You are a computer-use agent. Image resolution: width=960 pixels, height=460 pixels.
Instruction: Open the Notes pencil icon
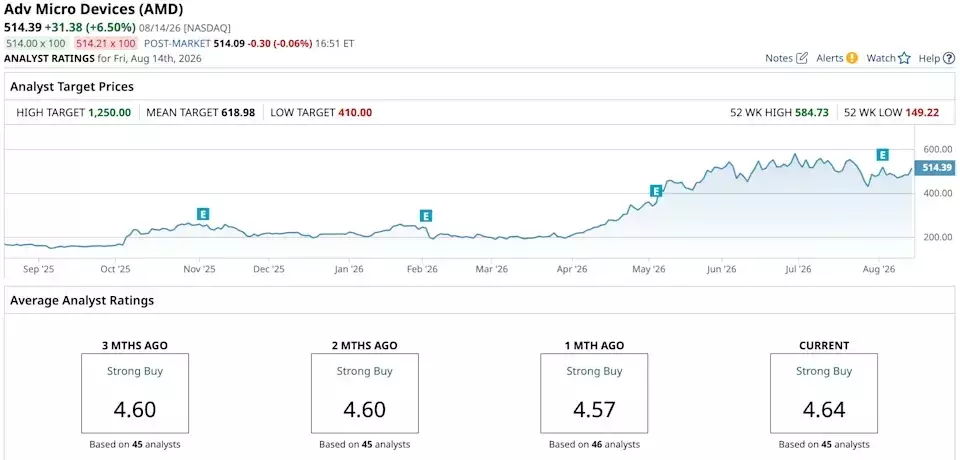[801, 58]
